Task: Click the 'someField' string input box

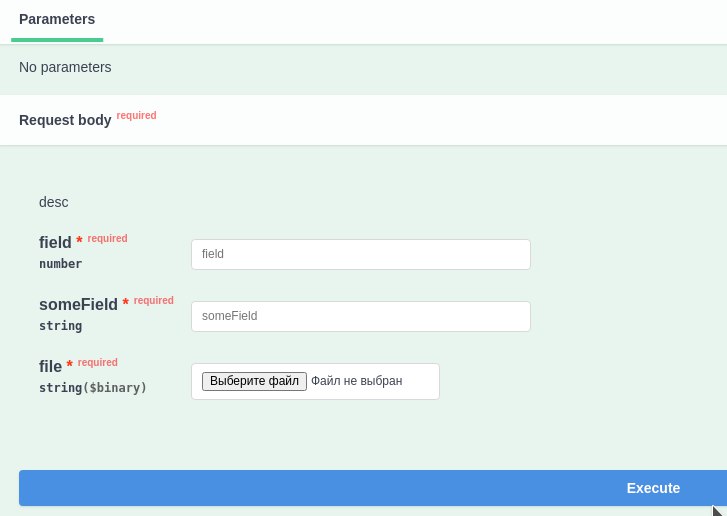Action: coord(361,316)
